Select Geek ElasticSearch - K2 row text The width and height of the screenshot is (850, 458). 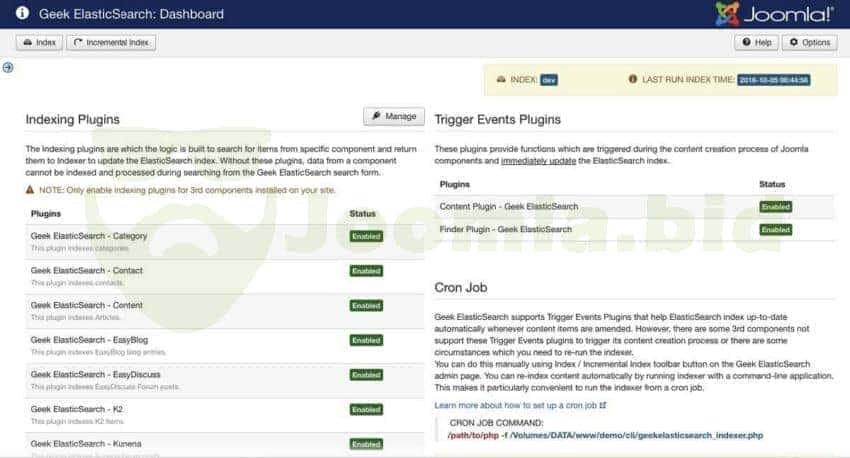77,409
